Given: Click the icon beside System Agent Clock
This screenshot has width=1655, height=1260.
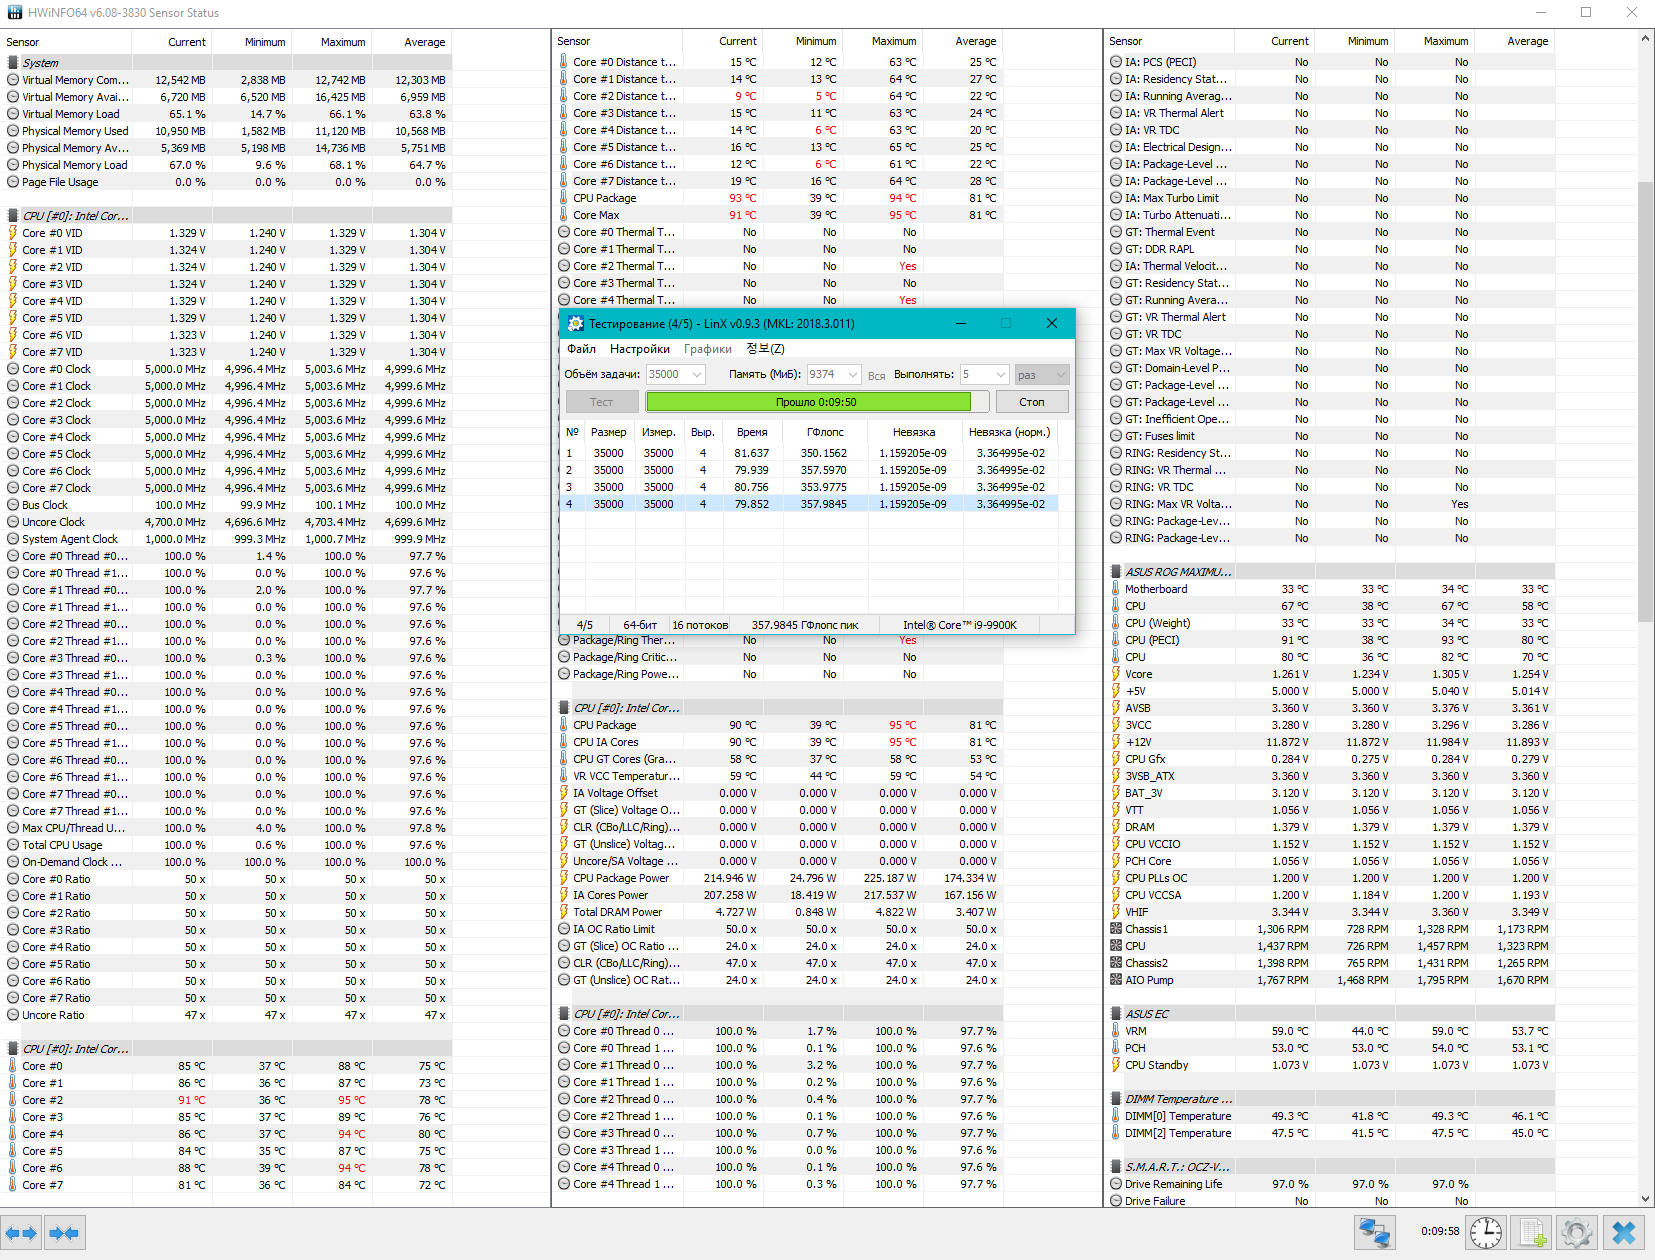Looking at the screenshot, I should (13, 539).
